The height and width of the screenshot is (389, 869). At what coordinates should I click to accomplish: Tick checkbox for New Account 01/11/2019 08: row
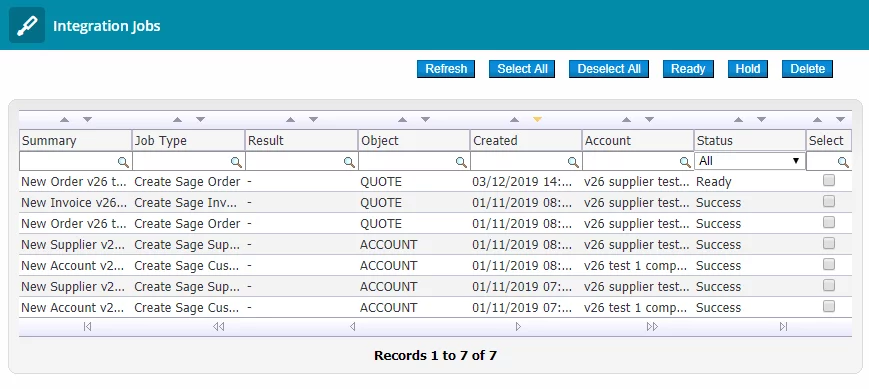pyautogui.click(x=829, y=264)
